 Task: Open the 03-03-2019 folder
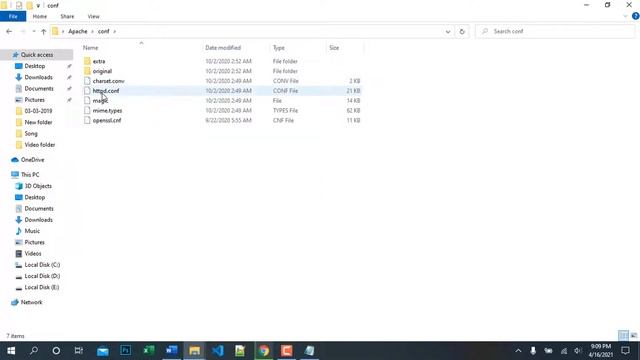(38, 111)
